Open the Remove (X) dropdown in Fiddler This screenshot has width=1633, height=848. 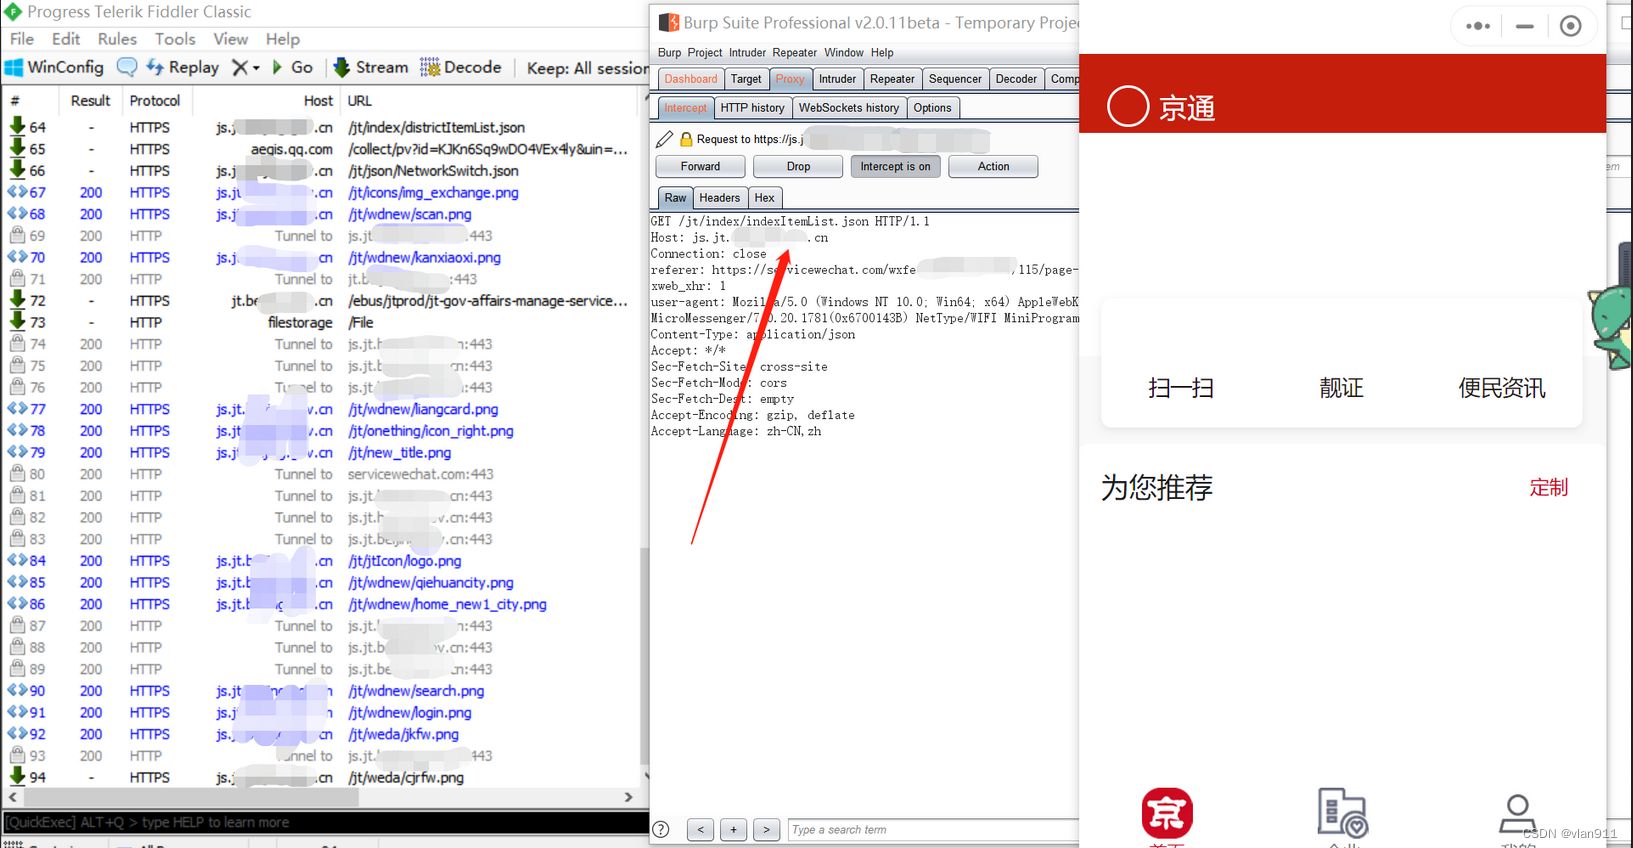pos(245,67)
